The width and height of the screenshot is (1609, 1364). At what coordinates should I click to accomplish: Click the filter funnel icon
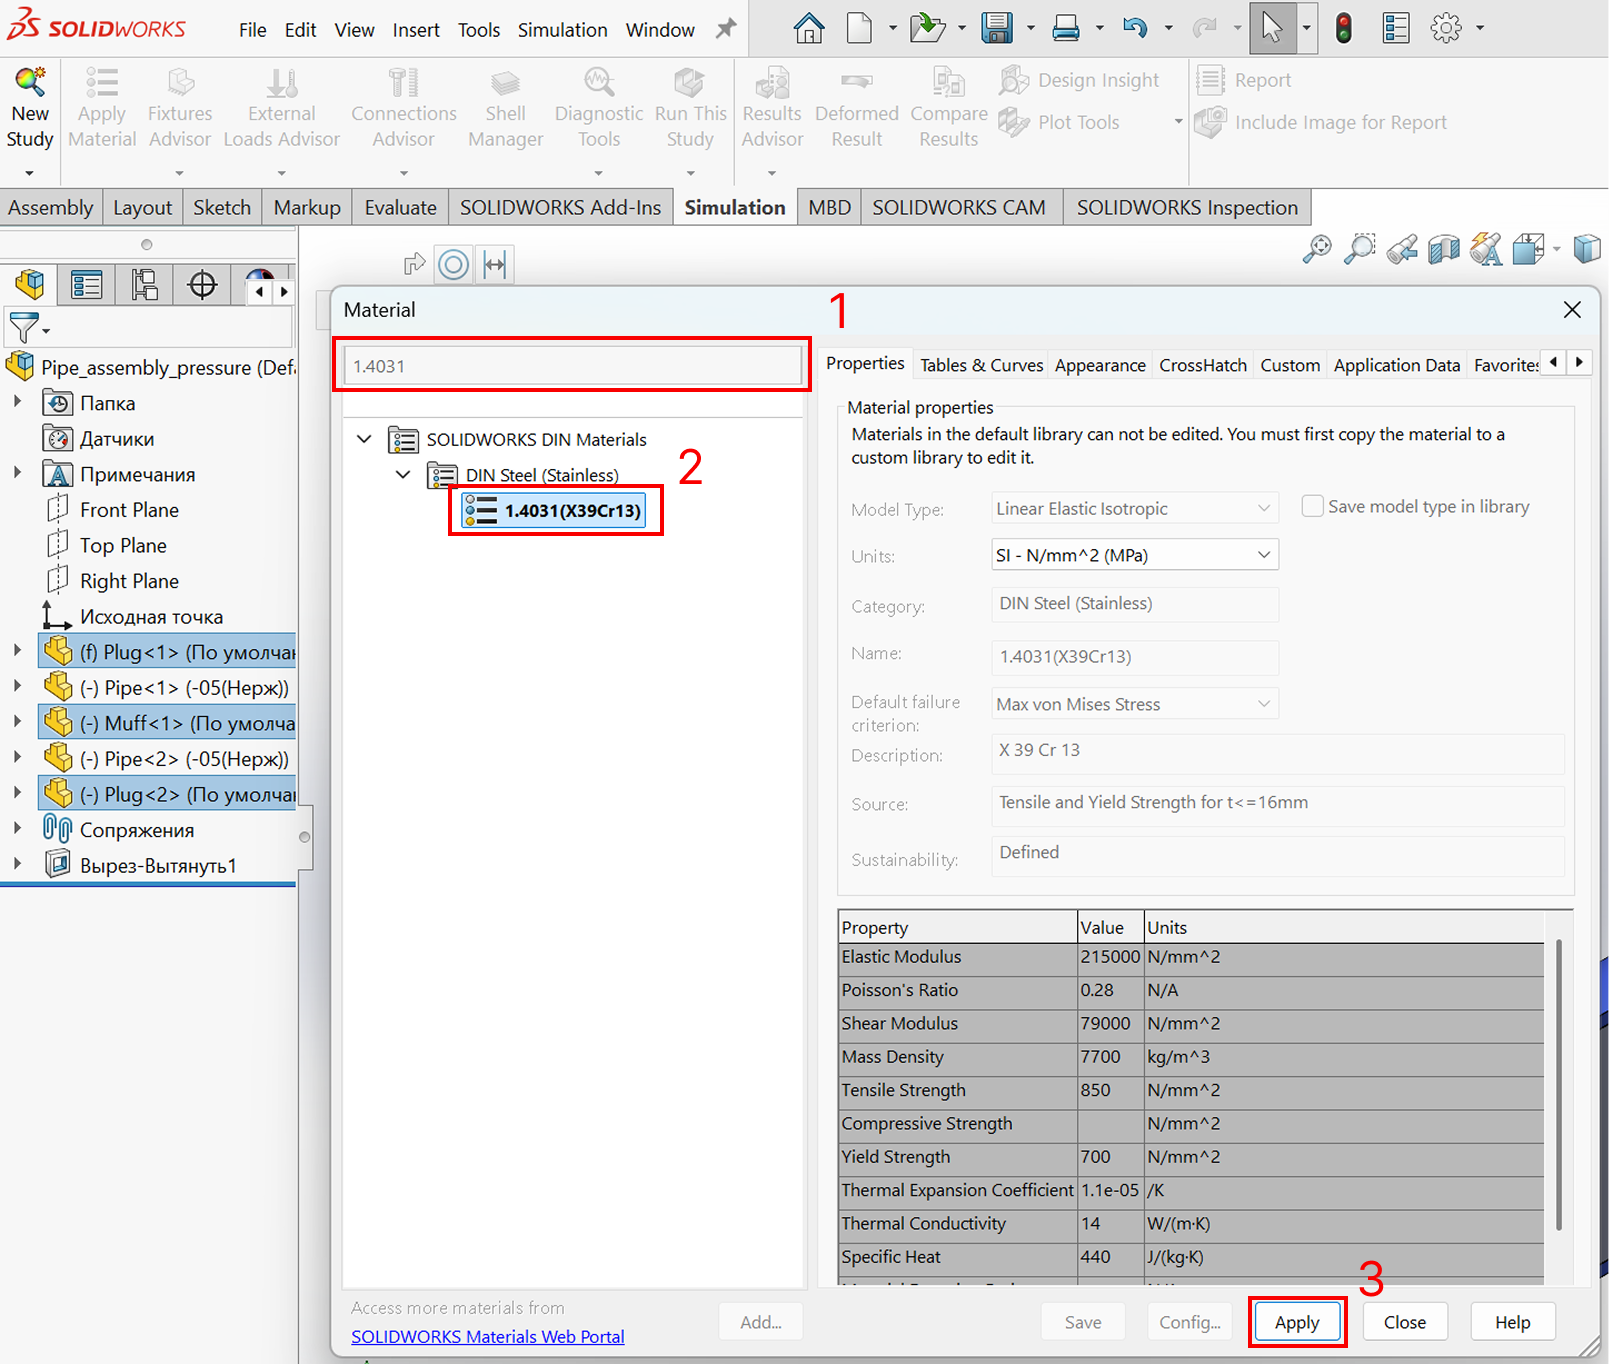pos(23,327)
